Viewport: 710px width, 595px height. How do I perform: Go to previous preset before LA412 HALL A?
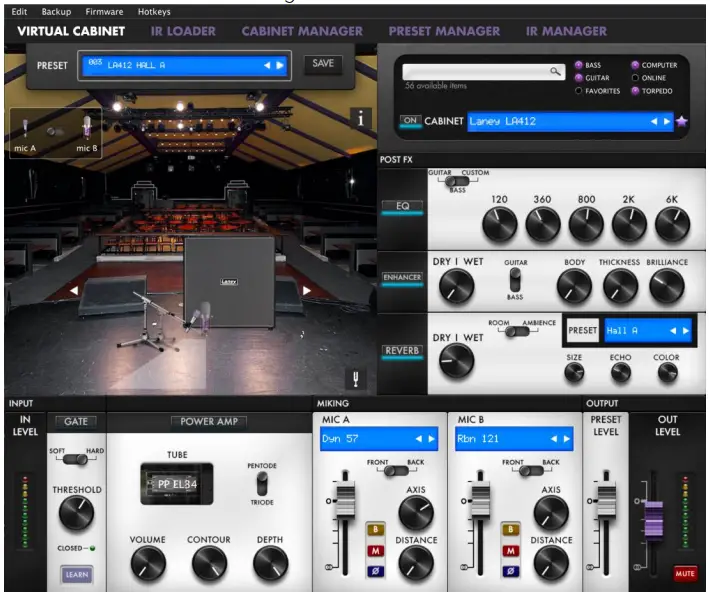click(x=267, y=65)
